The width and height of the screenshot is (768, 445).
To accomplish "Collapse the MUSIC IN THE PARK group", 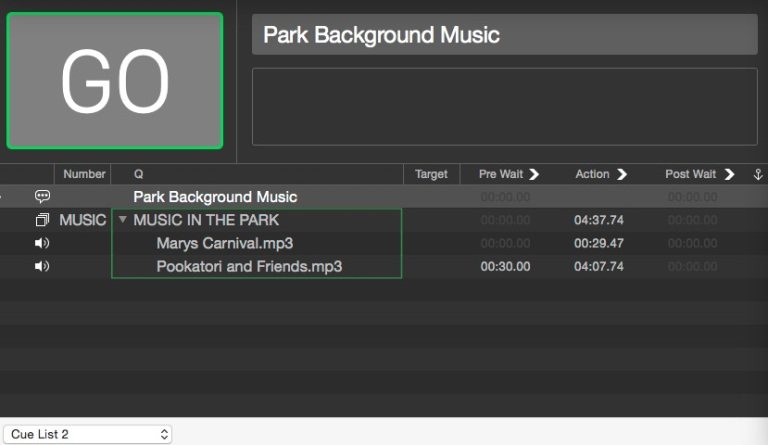I will pyautogui.click(x=123, y=220).
